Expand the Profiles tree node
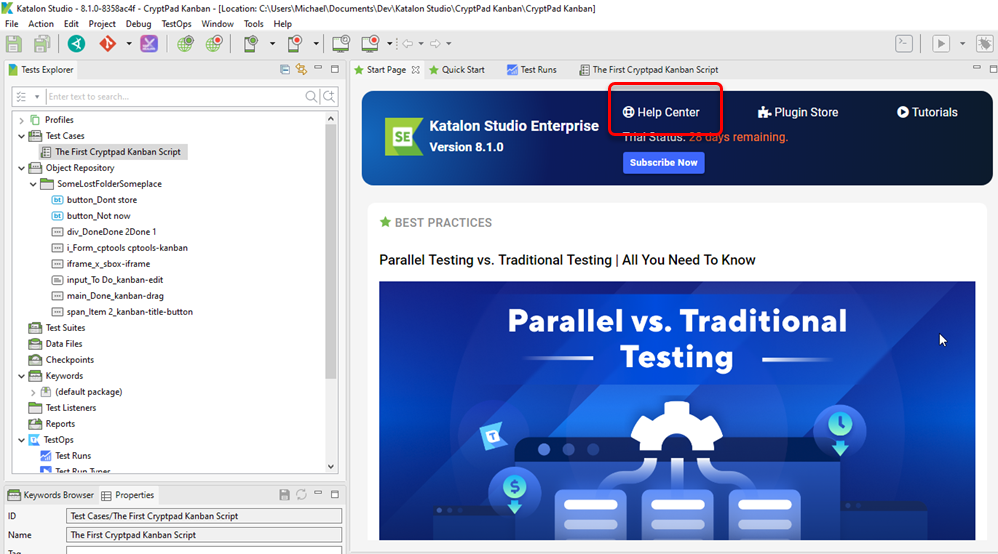 coord(22,120)
